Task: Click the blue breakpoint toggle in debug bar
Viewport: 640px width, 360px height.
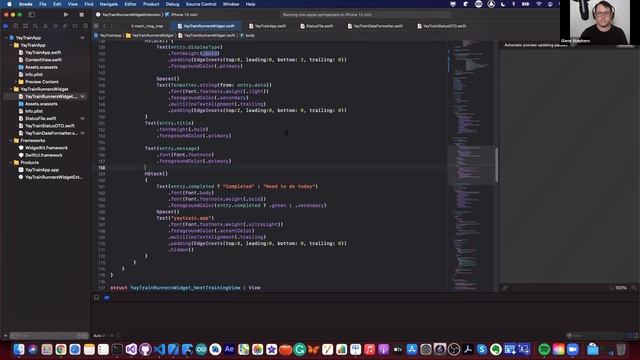Action: coord(107,298)
